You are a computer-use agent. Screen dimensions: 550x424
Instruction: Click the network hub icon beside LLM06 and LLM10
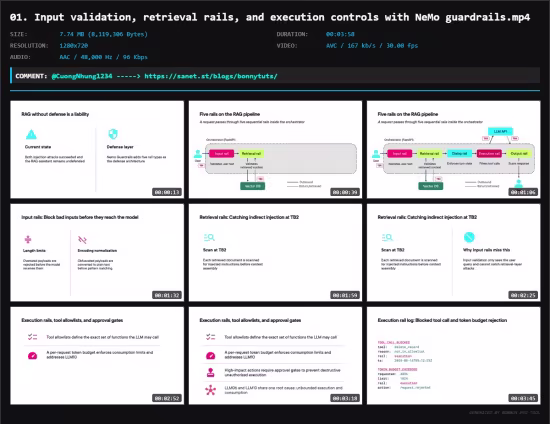tap(210, 390)
